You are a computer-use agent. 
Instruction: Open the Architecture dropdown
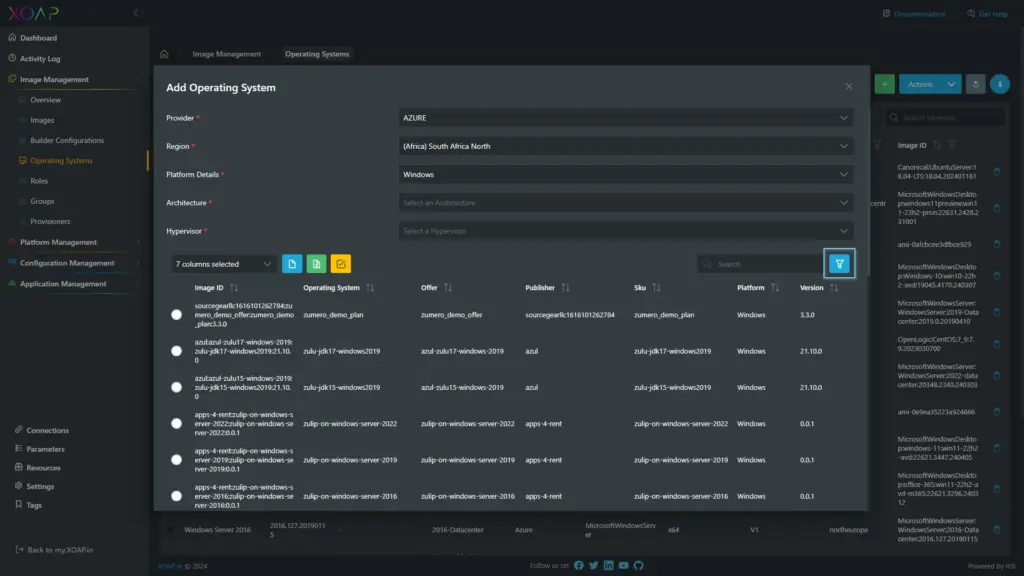click(626, 202)
